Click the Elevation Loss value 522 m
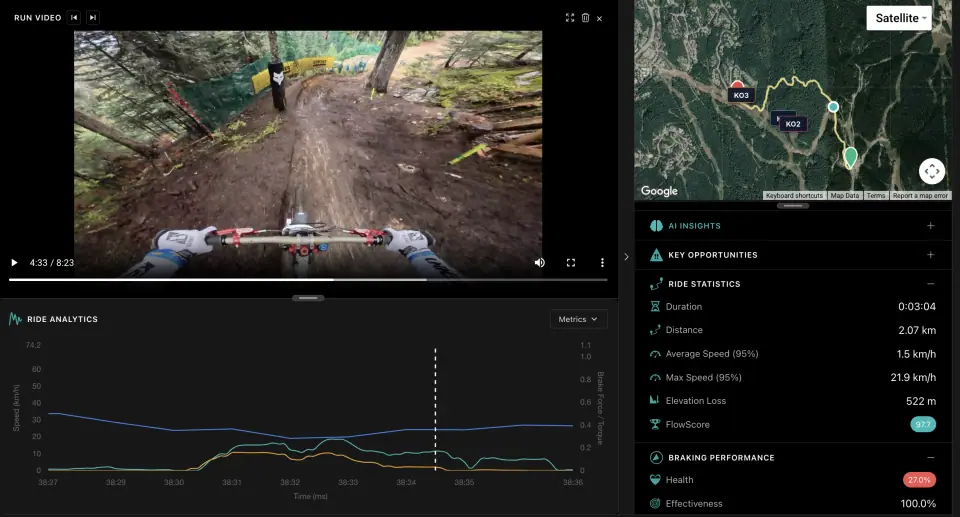This screenshot has height=517, width=960. pyautogui.click(x=921, y=401)
